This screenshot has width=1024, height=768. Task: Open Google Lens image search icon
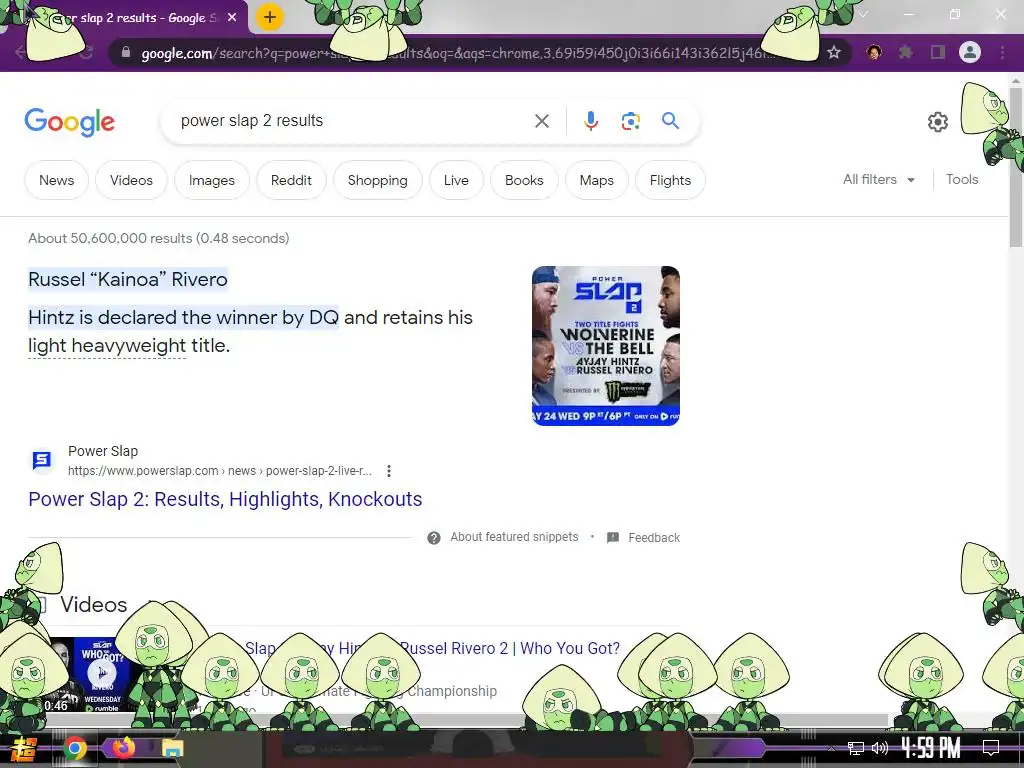(630, 121)
